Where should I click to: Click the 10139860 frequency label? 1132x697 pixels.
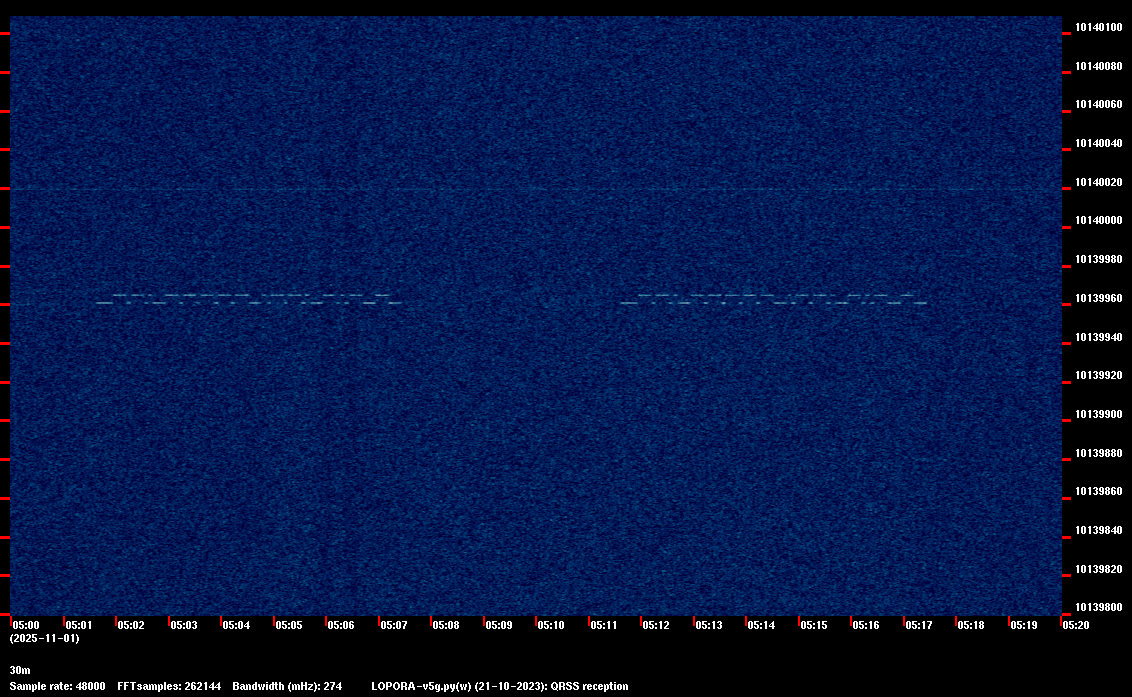point(1099,491)
